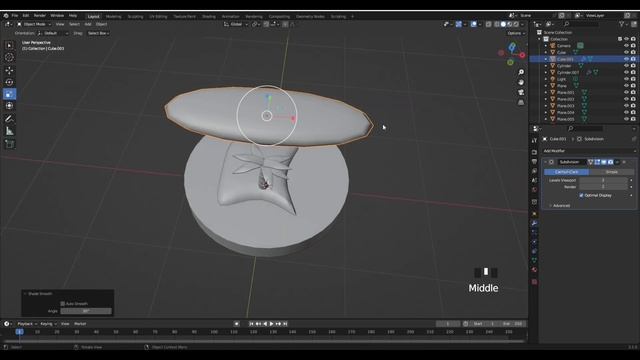The height and width of the screenshot is (360, 640).
Task: Toggle Auto Smooth checkbox
Action: 62,304
